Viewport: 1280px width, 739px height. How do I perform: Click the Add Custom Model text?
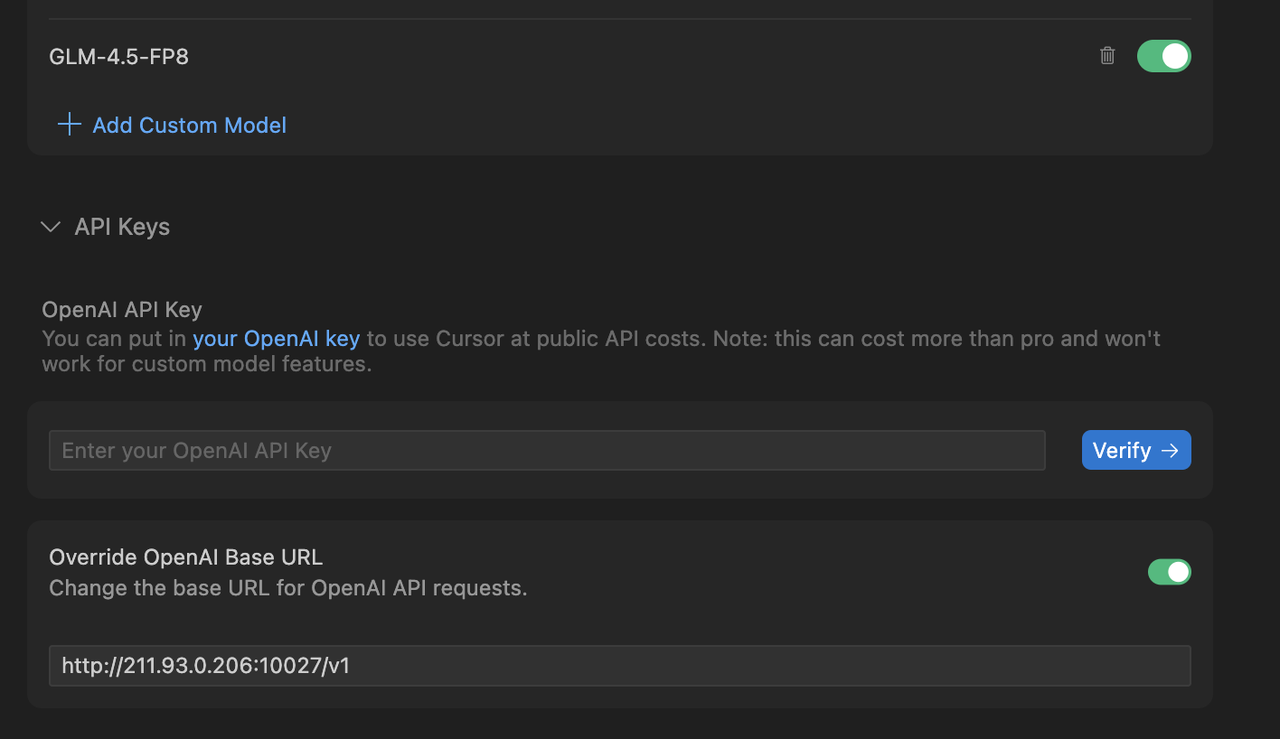pos(189,125)
